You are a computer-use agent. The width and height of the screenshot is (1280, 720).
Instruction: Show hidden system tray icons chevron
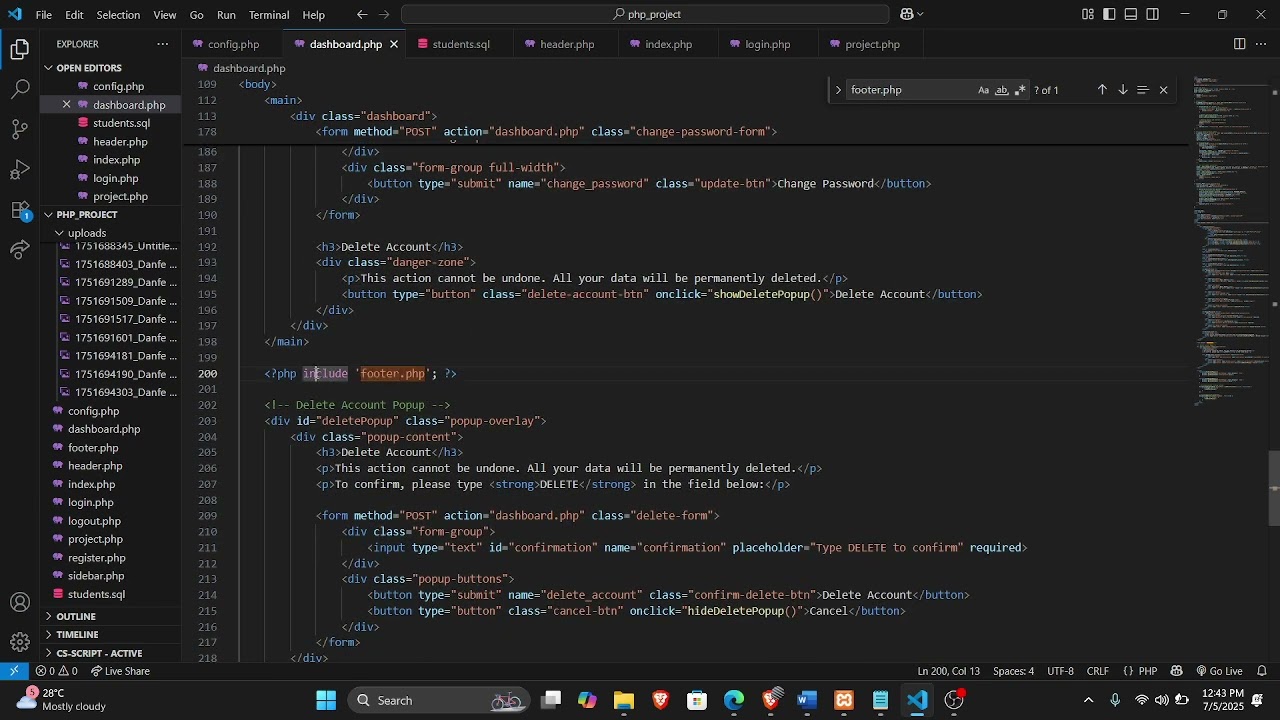pyautogui.click(x=1089, y=700)
